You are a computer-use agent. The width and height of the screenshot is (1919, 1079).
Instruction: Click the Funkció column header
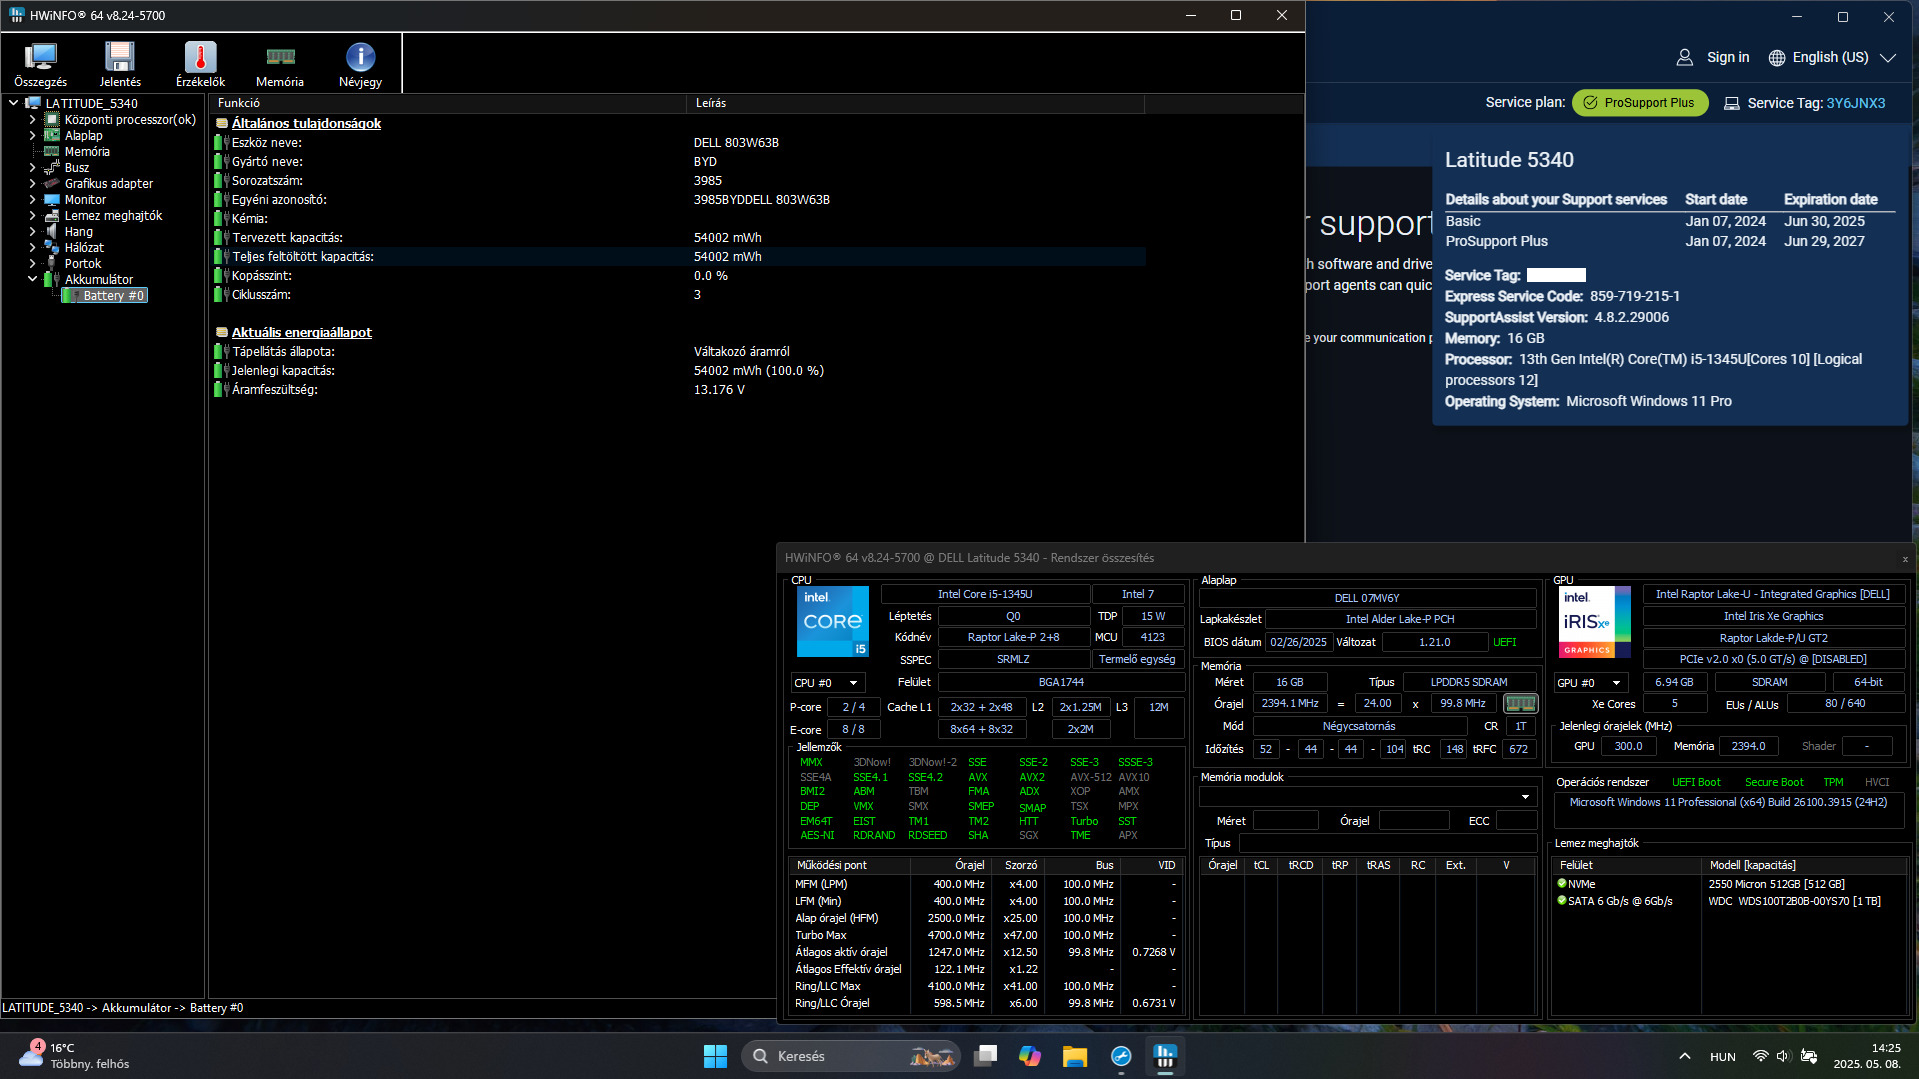coord(449,103)
